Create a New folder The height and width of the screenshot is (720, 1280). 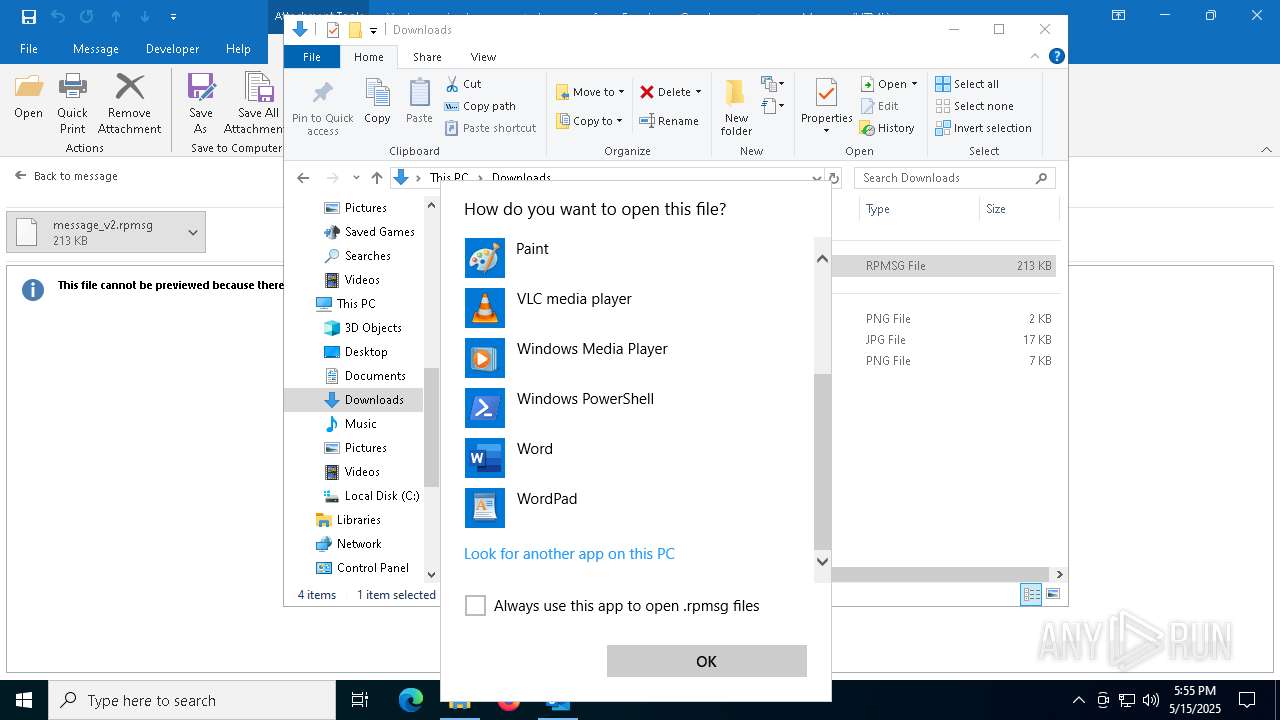[736, 108]
